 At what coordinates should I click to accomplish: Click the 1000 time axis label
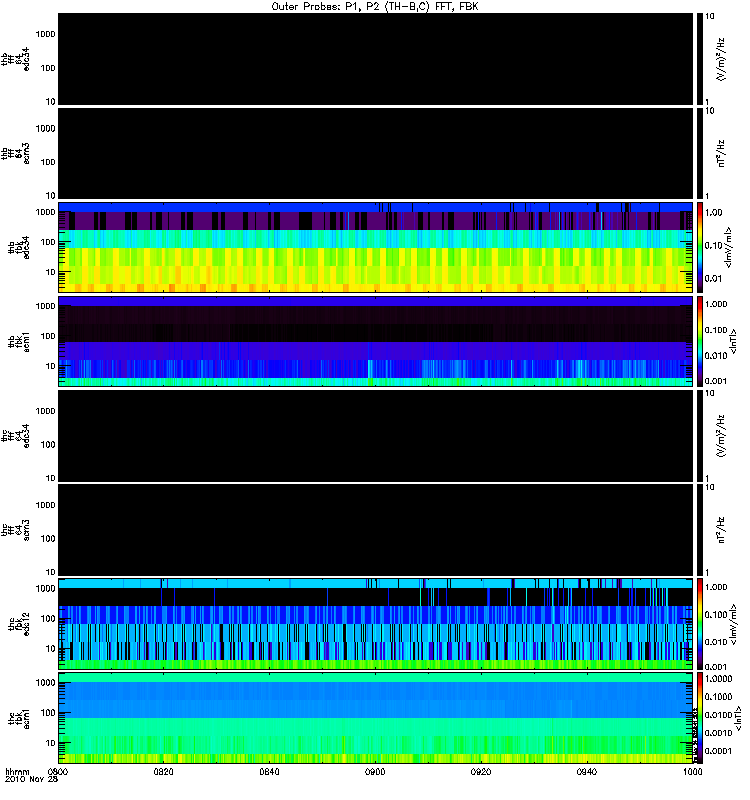pyautogui.click(x=692, y=772)
